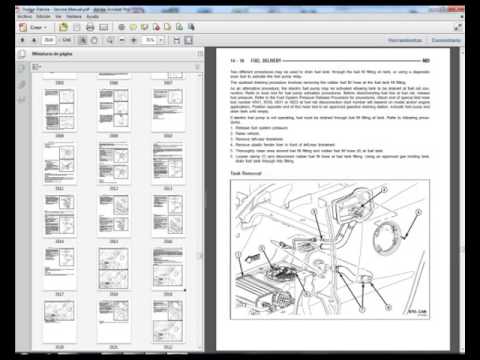Click the gear preferences toolbar icon

122,27
